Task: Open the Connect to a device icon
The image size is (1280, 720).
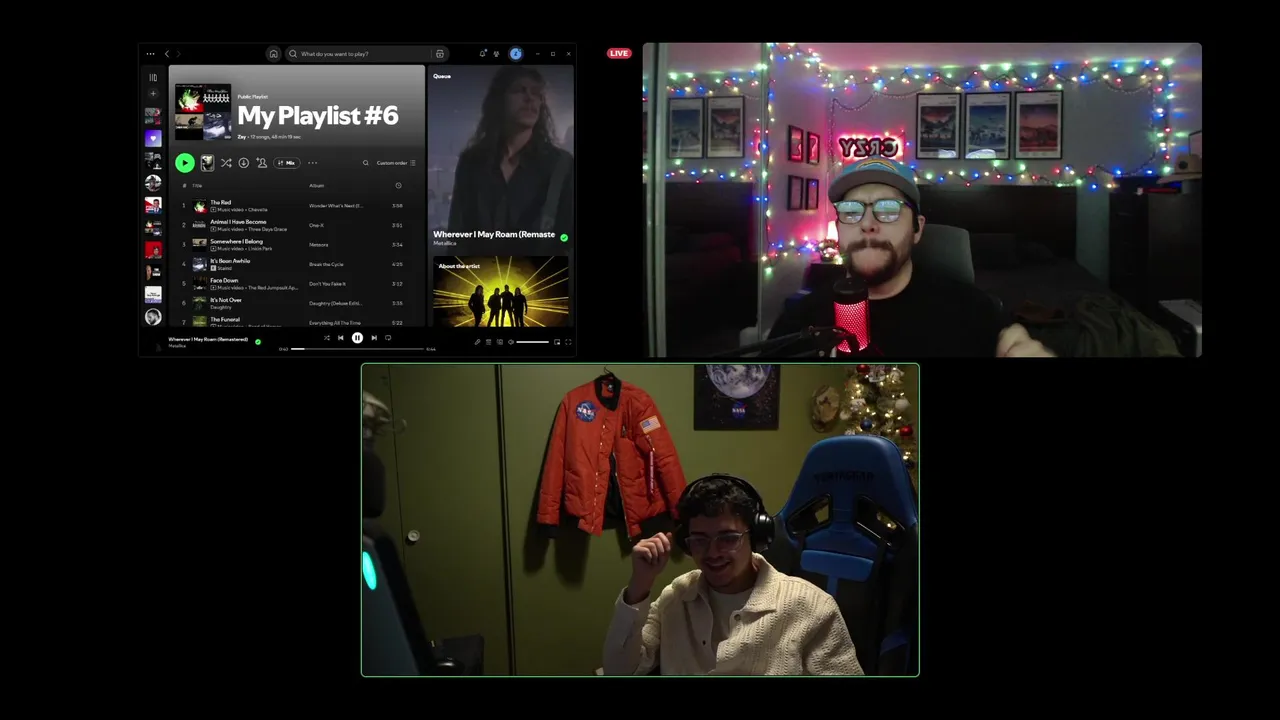Action: click(499, 342)
